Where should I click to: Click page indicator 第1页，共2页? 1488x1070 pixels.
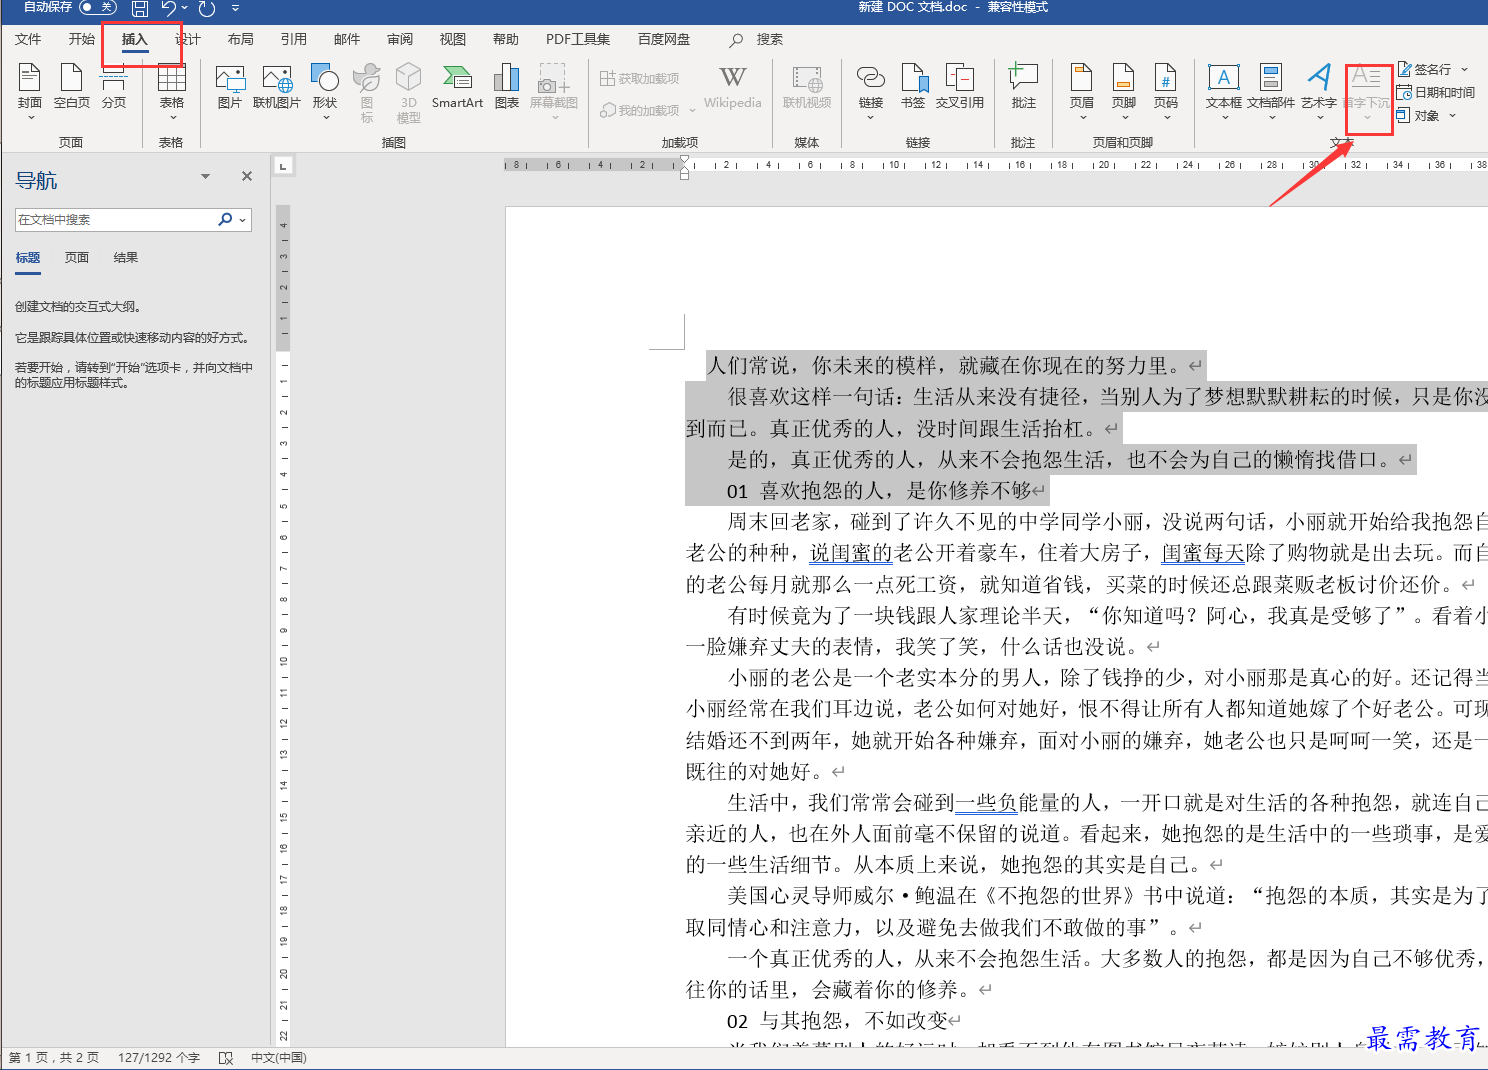pyautogui.click(x=54, y=1057)
